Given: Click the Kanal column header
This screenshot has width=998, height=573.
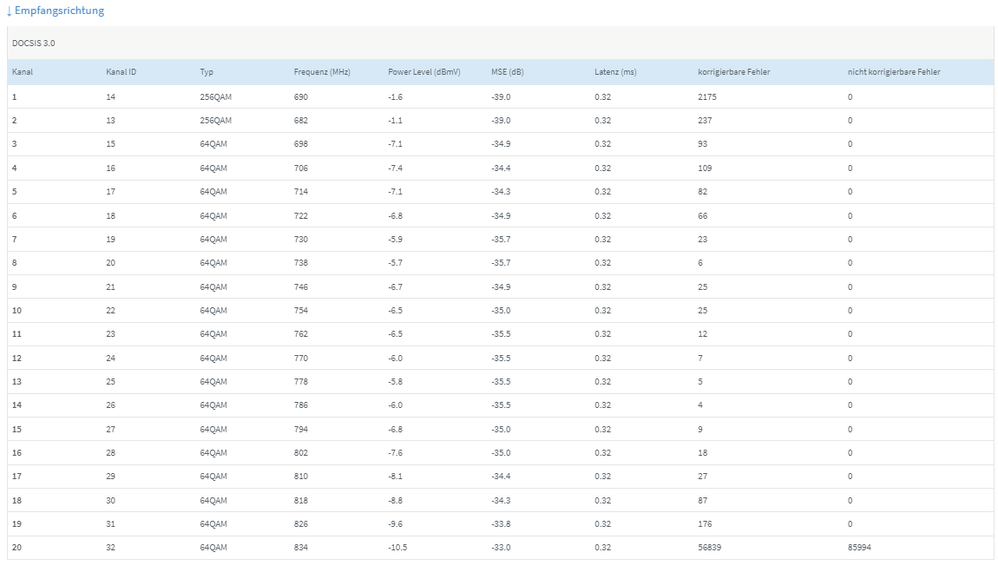Looking at the screenshot, I should point(22,72).
